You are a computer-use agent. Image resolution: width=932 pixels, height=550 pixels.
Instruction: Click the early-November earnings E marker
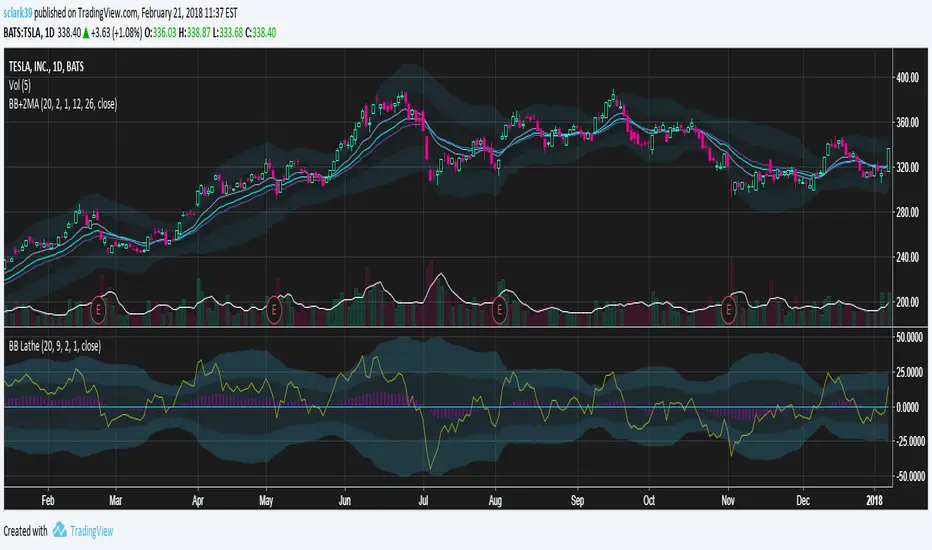click(x=728, y=310)
